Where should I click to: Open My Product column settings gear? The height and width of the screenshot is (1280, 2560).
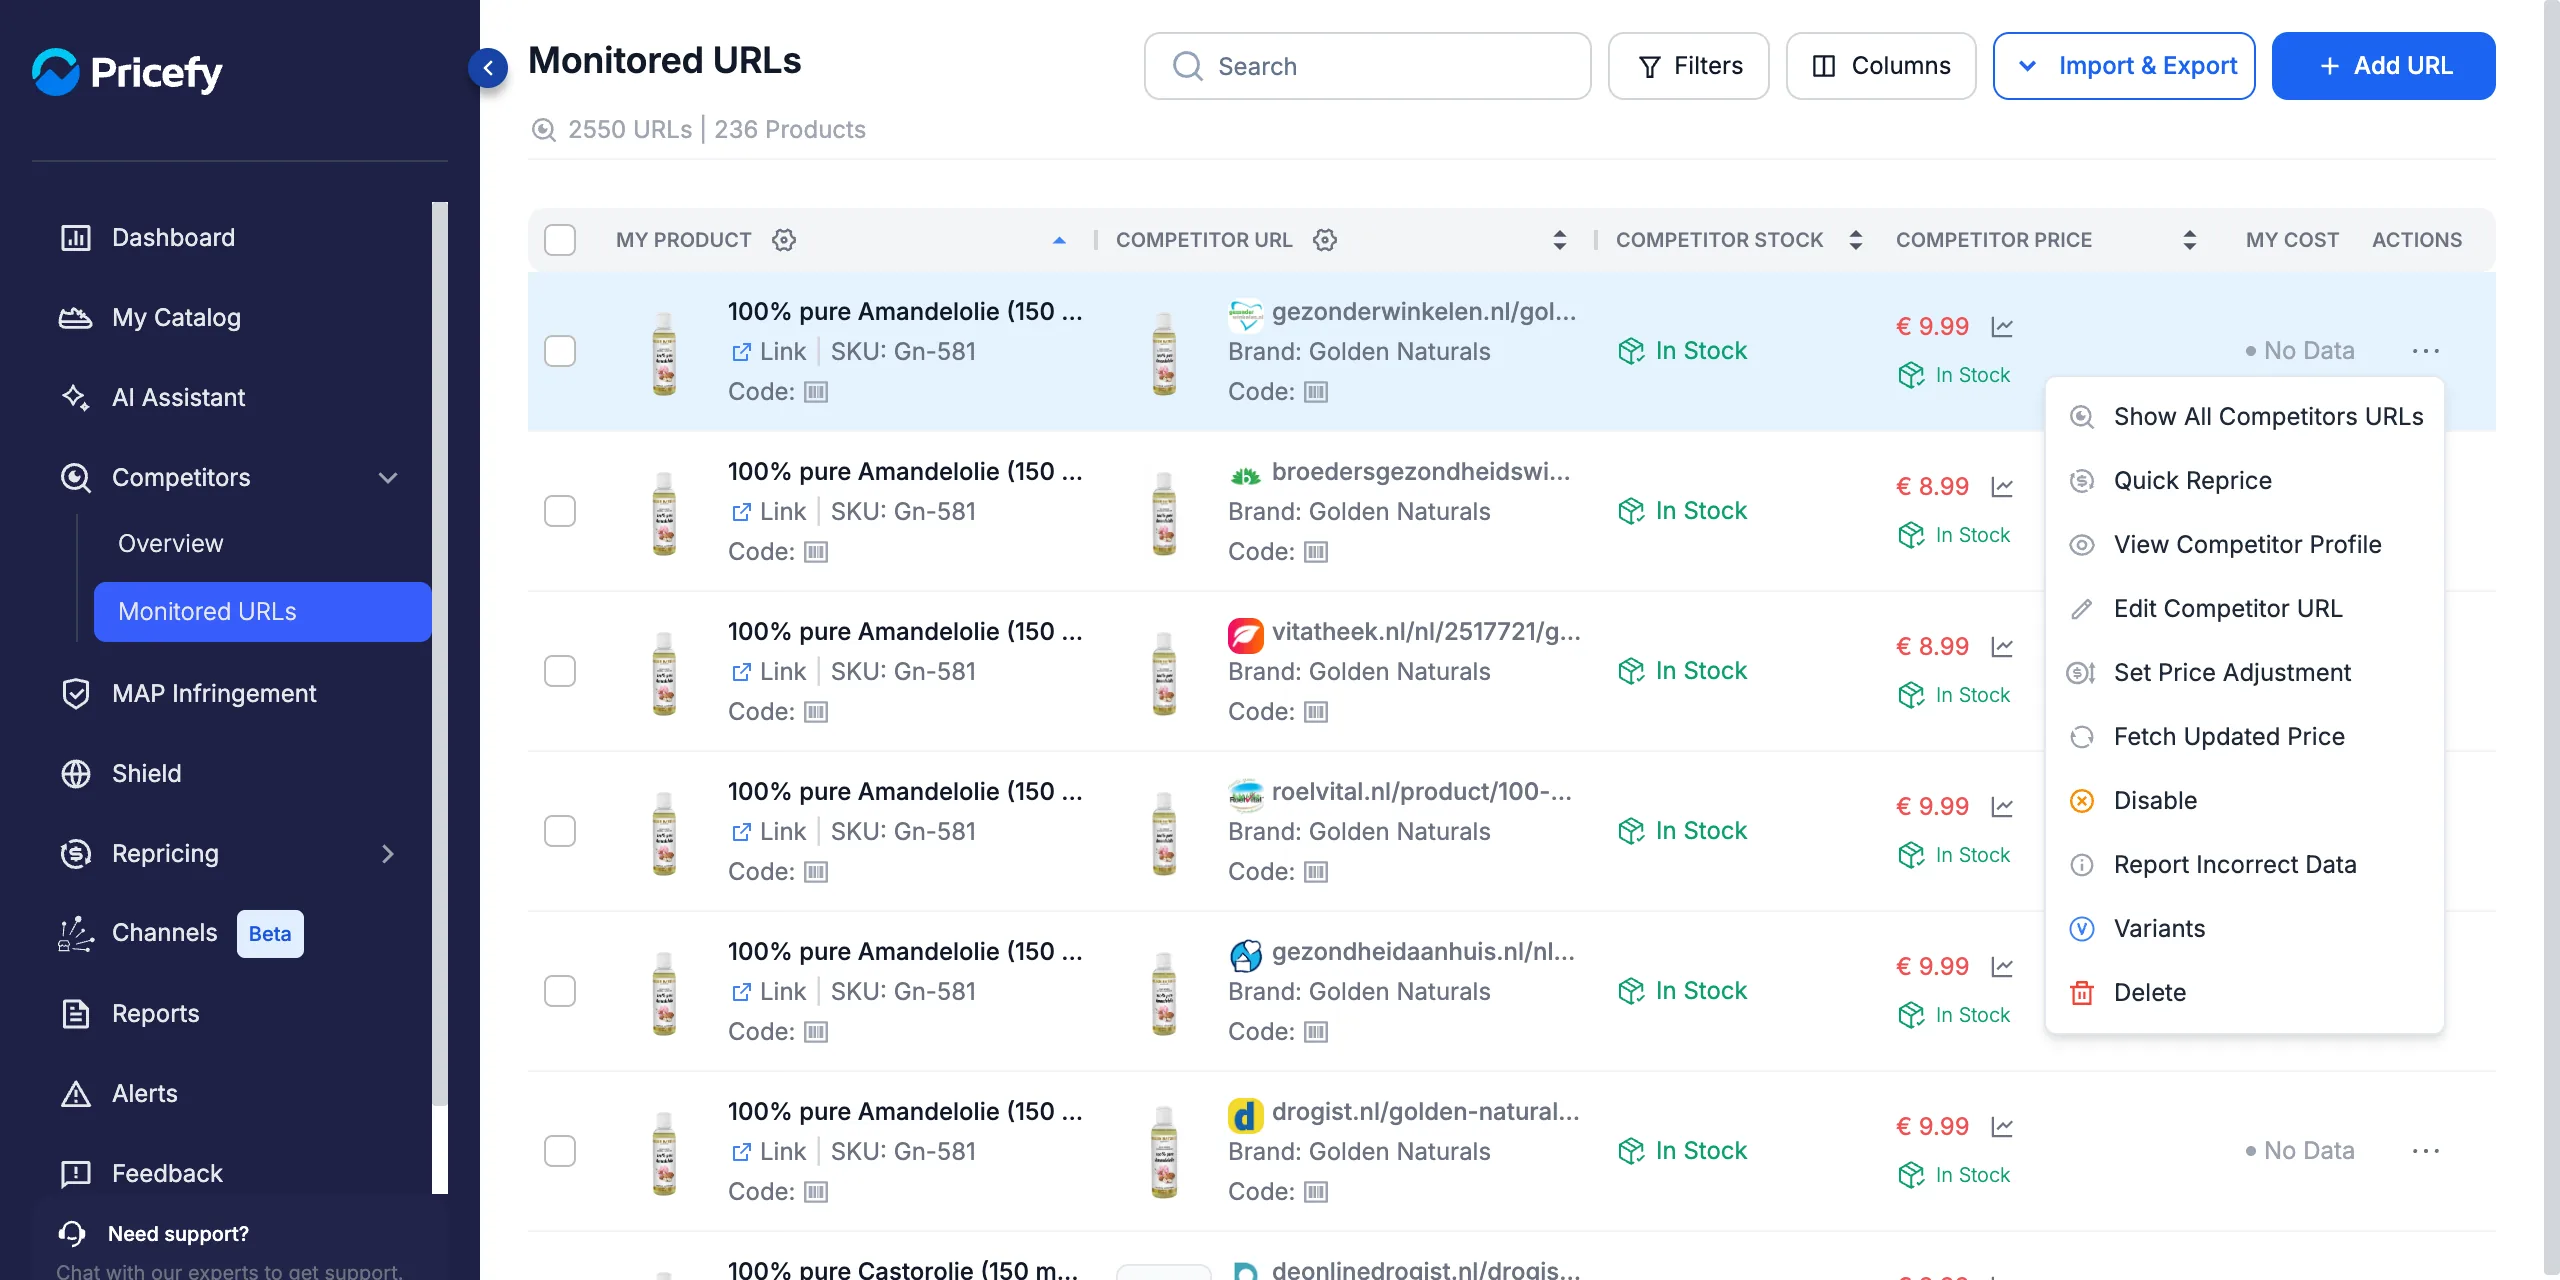(784, 240)
